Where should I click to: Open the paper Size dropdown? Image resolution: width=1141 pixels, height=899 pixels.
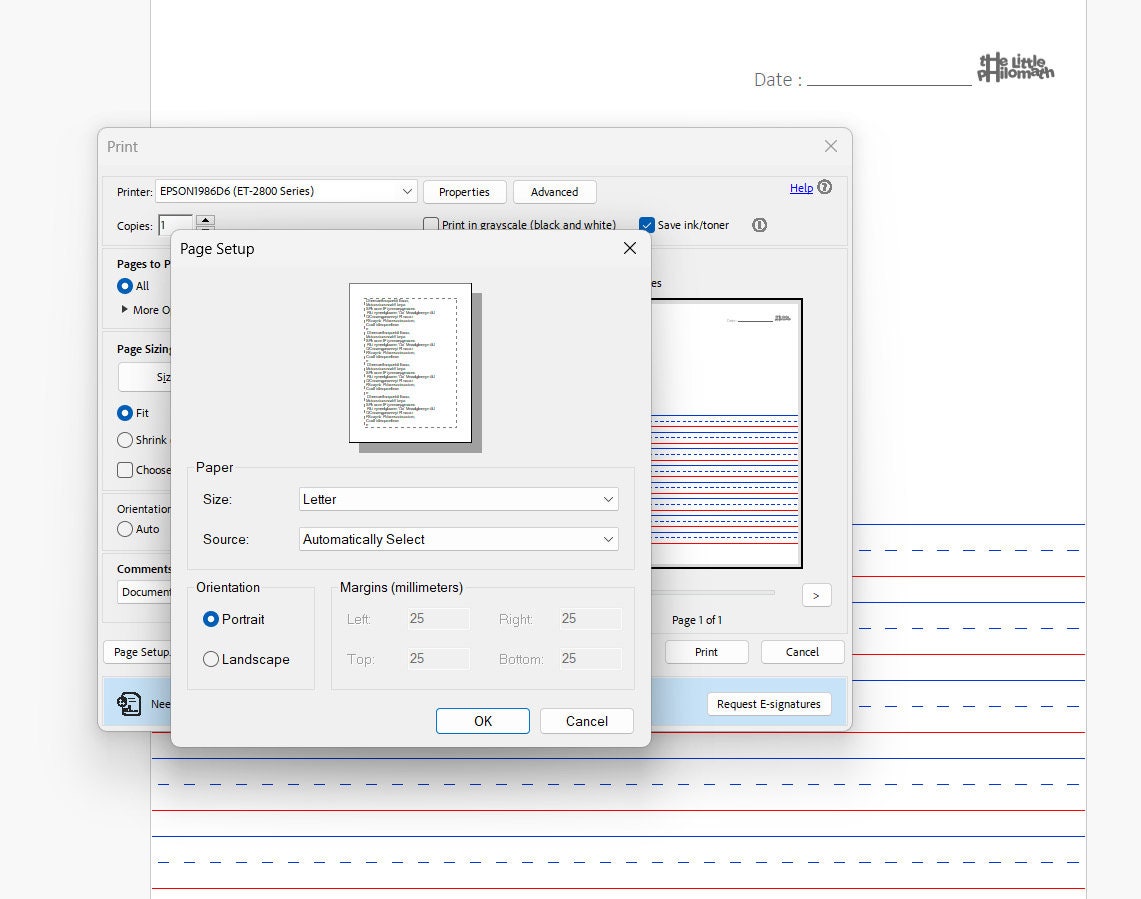pos(458,499)
